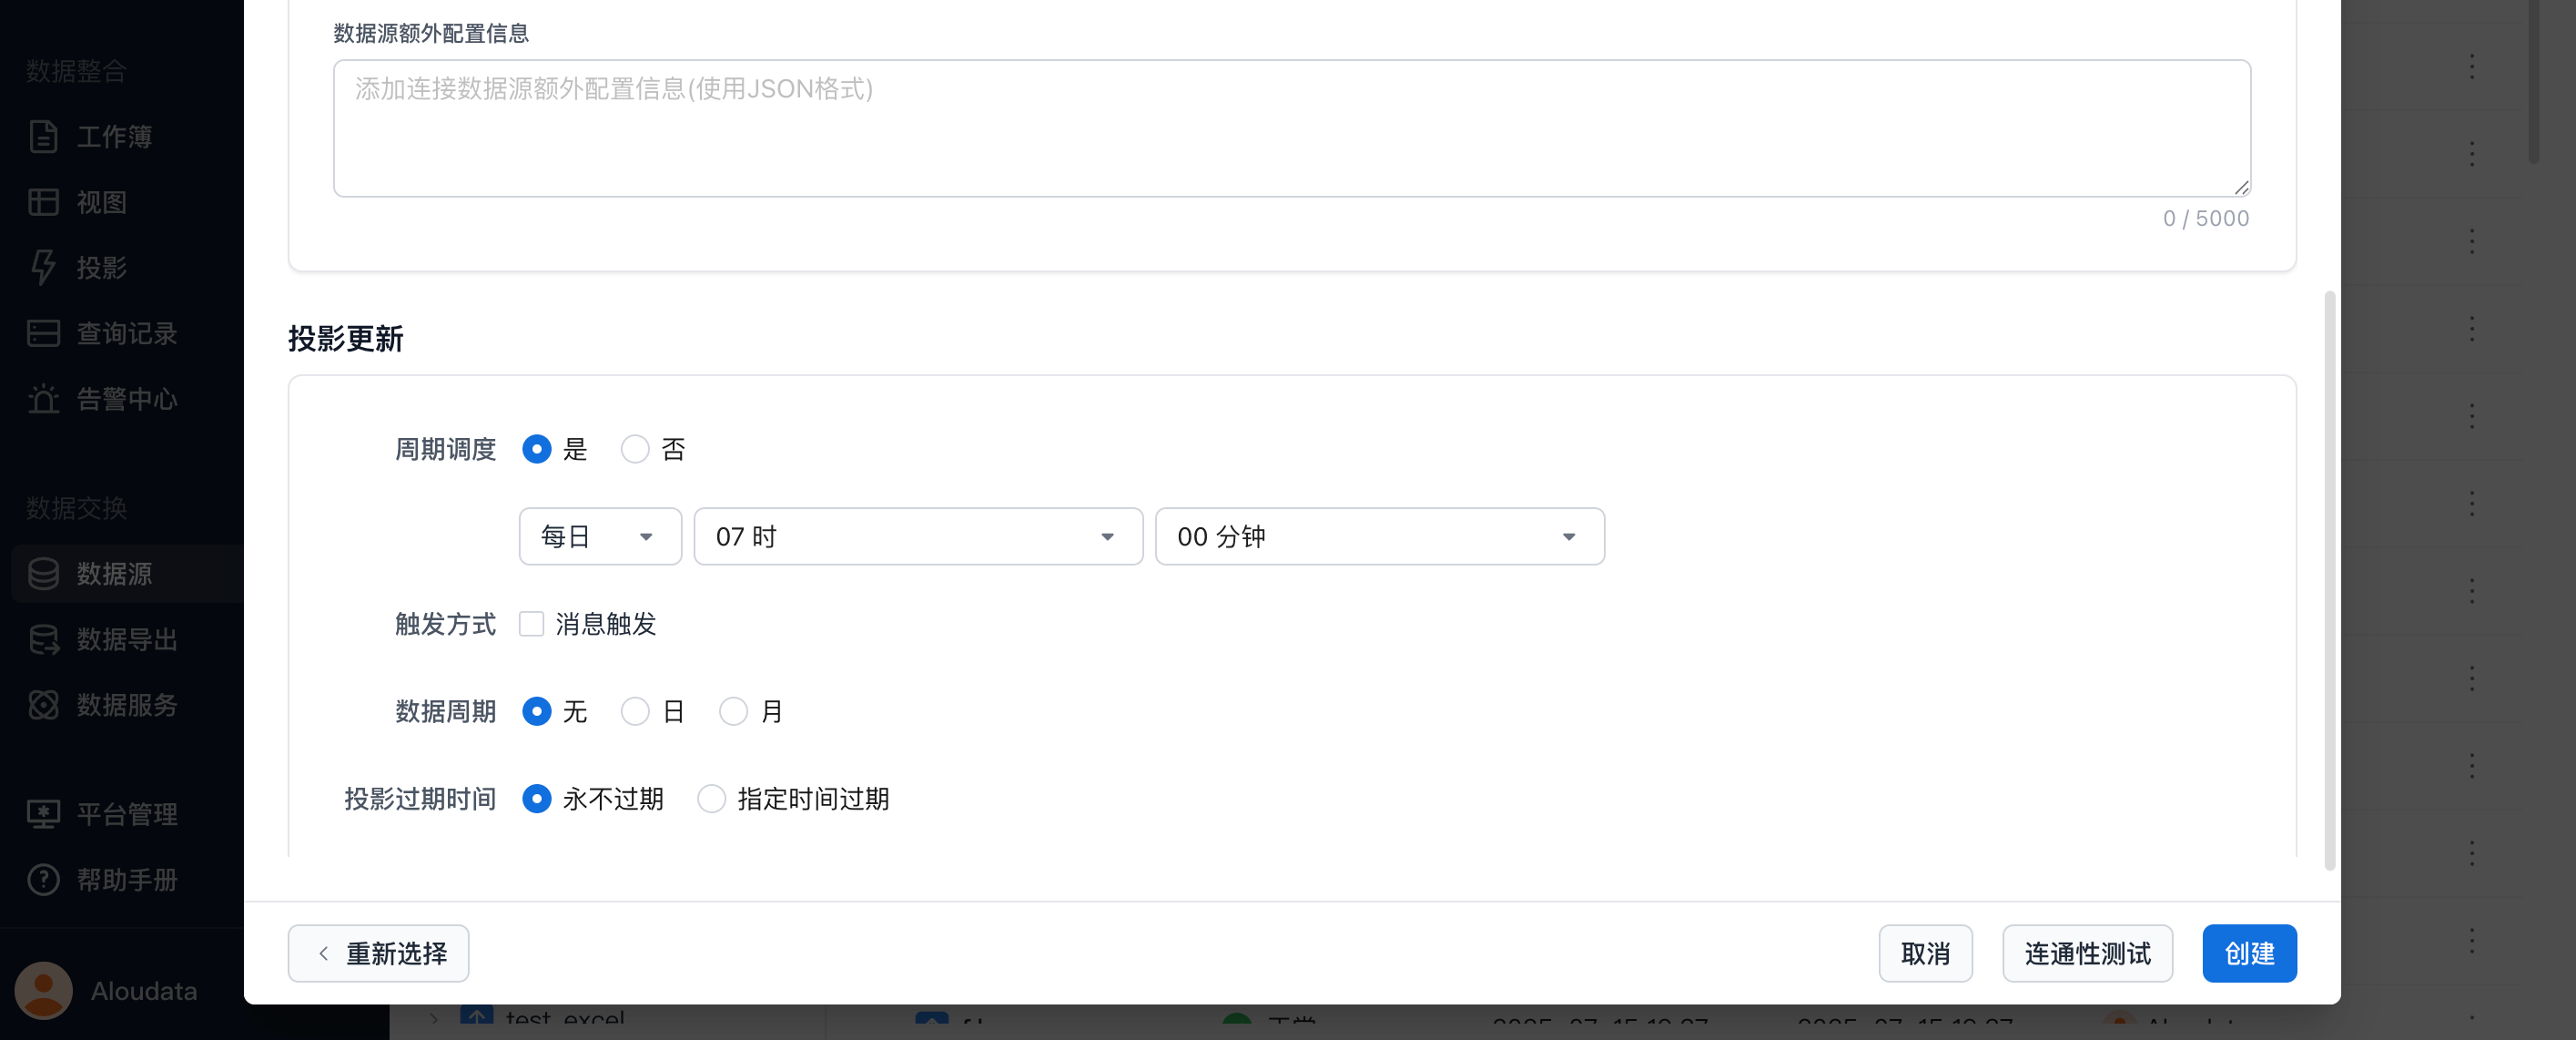Viewport: 2576px width, 1040px height.
Task: Open 视图 view icon in sidebar
Action: tap(43, 202)
